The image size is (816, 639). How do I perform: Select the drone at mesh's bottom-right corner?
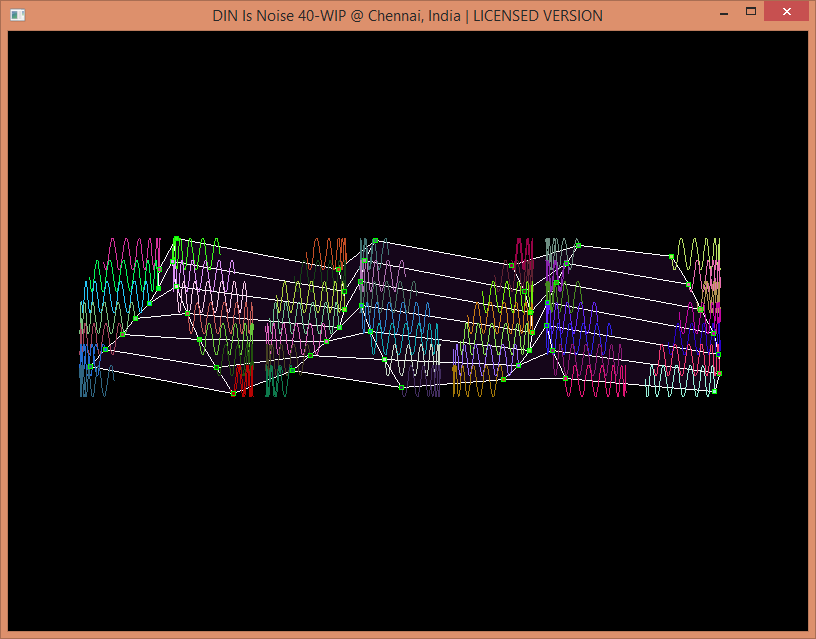[714, 391]
